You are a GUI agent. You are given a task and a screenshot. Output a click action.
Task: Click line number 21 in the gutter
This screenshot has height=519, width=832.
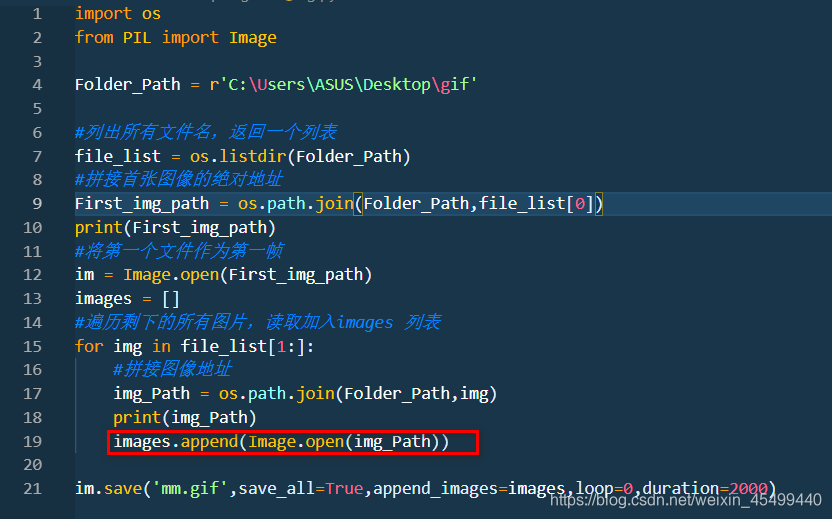(x=32, y=489)
